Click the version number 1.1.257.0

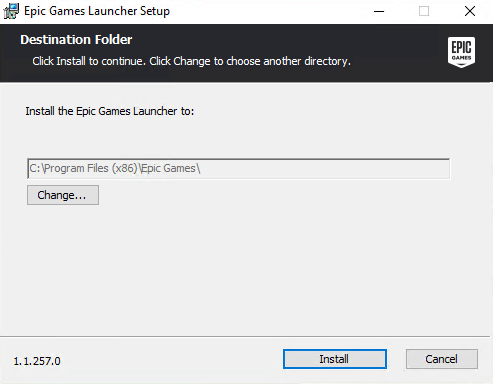tap(37, 361)
